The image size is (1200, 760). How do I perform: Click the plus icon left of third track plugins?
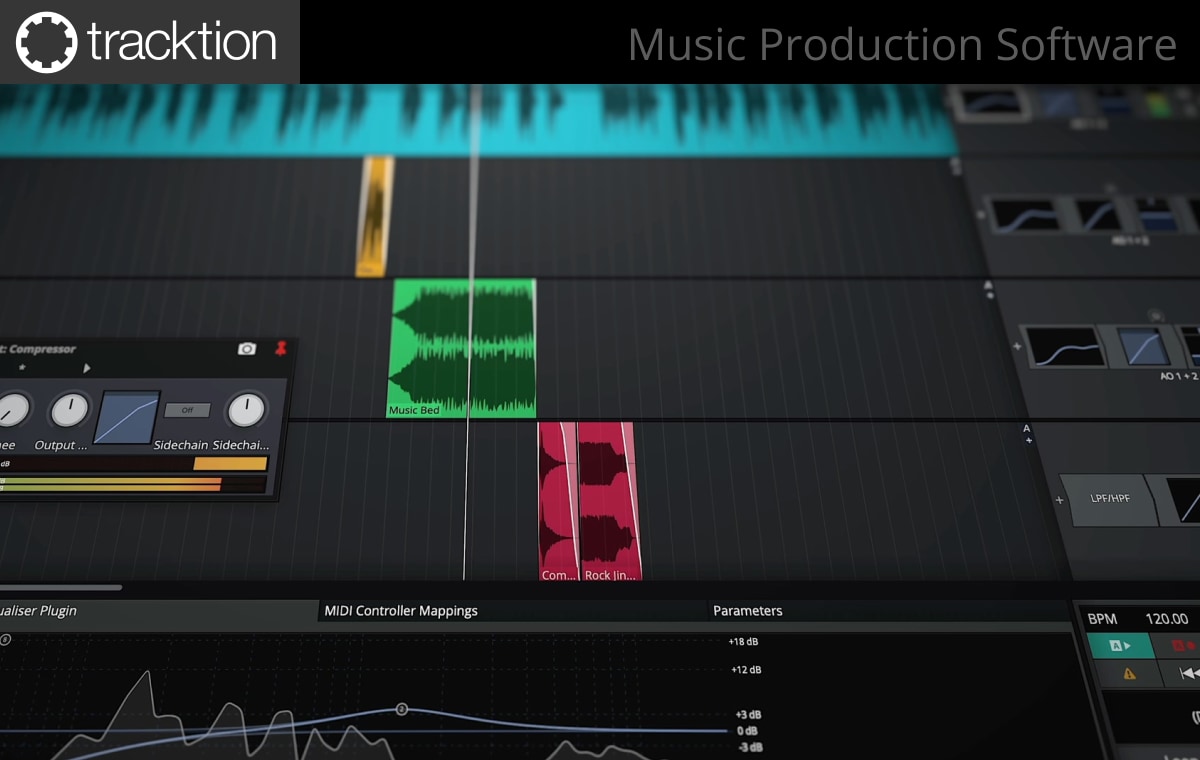[1017, 346]
